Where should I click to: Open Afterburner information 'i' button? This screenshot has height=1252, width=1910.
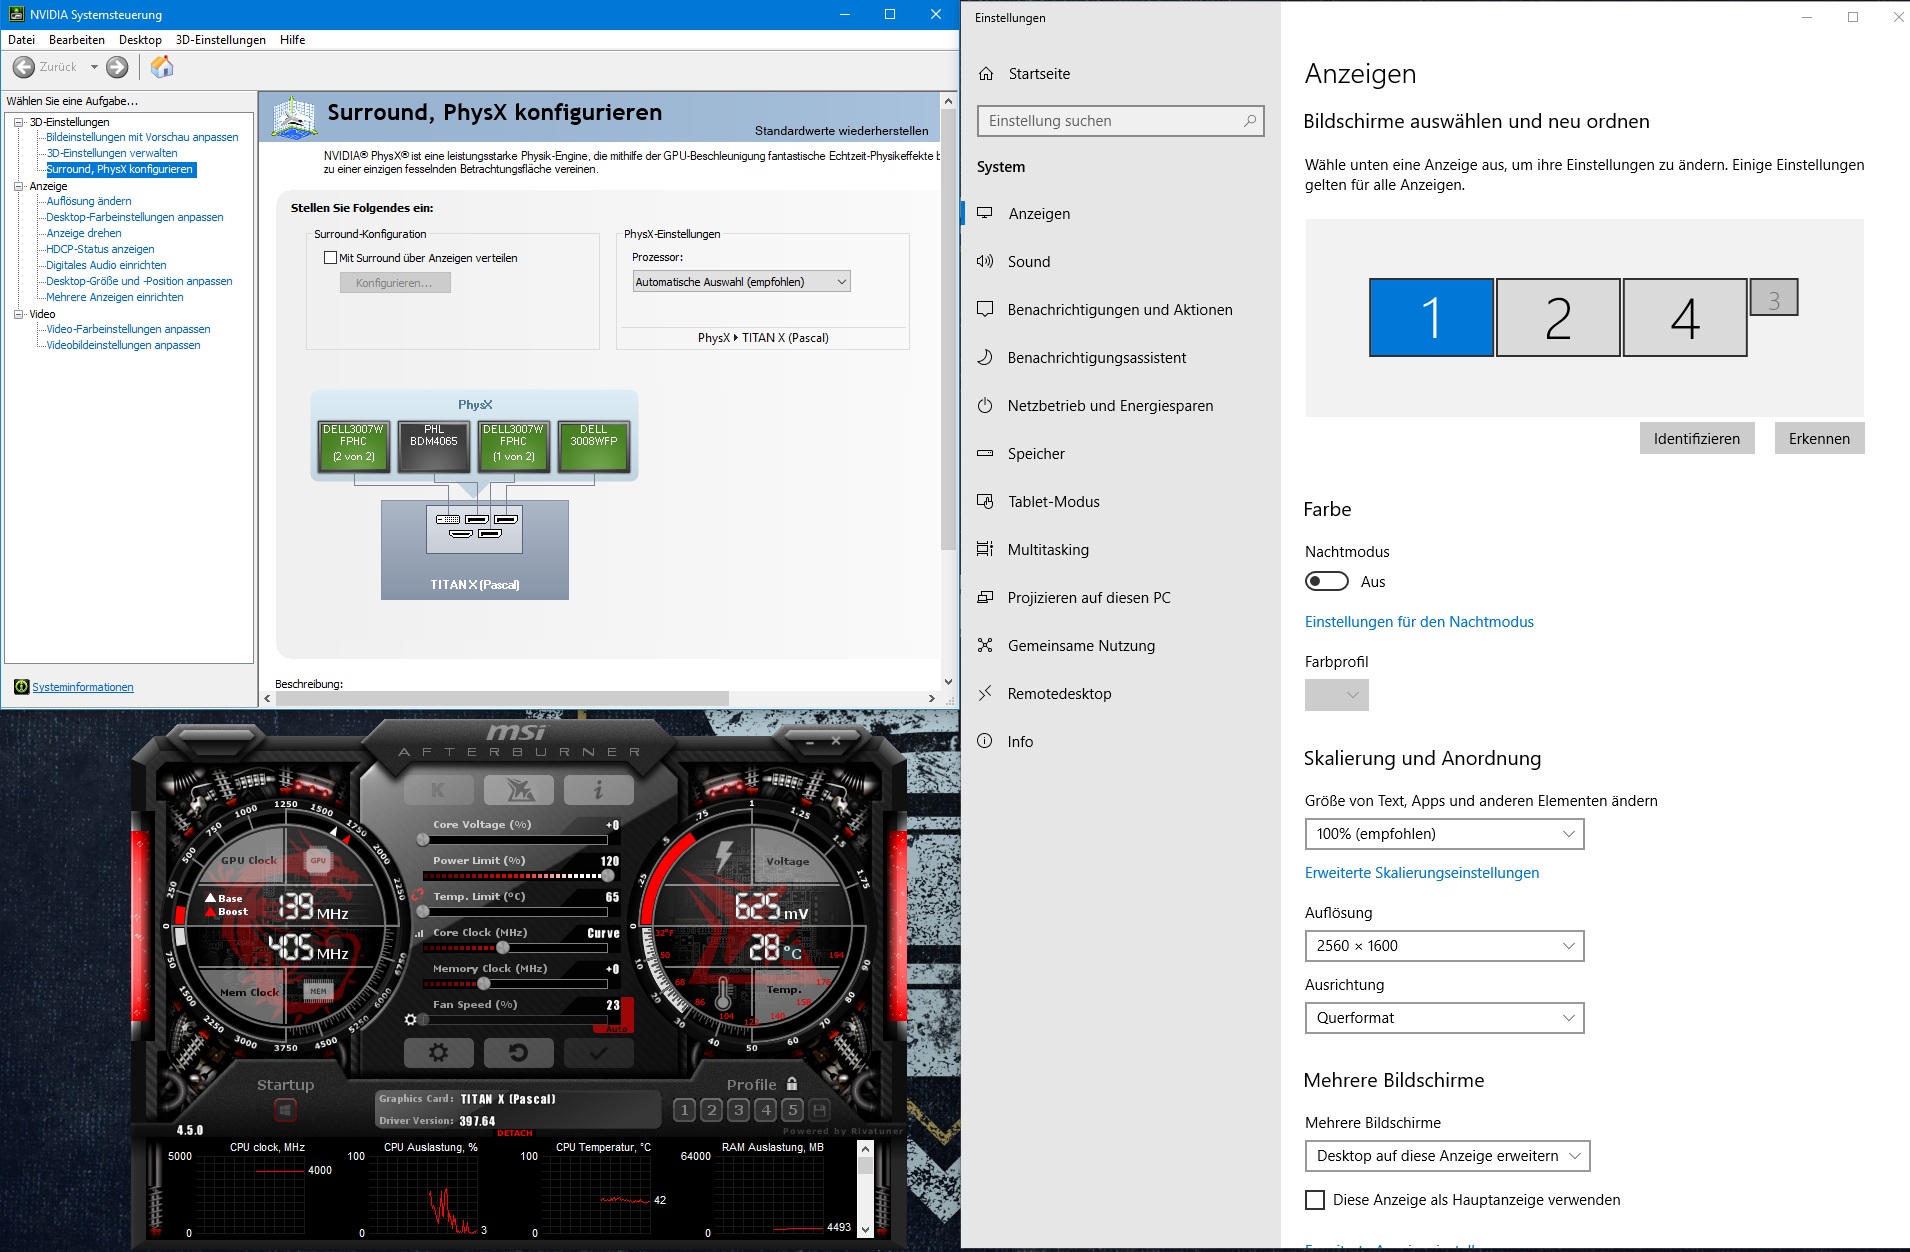click(598, 790)
